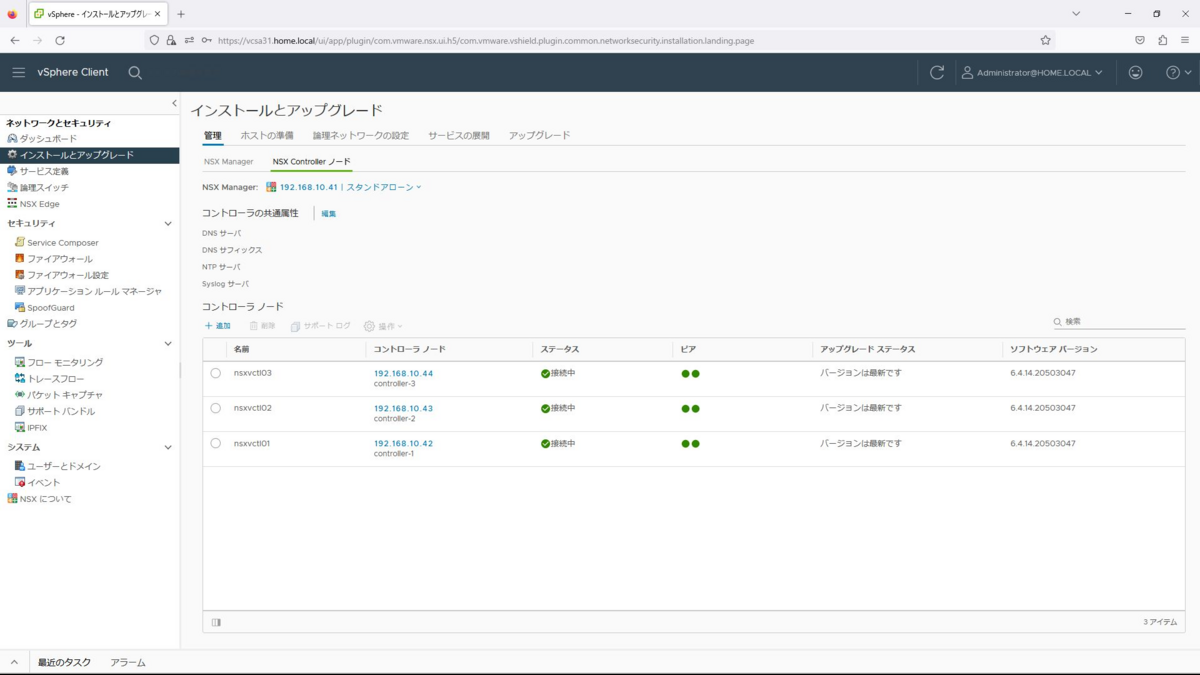Open サポート バンドル tool
1200x675 pixels.
(61, 411)
